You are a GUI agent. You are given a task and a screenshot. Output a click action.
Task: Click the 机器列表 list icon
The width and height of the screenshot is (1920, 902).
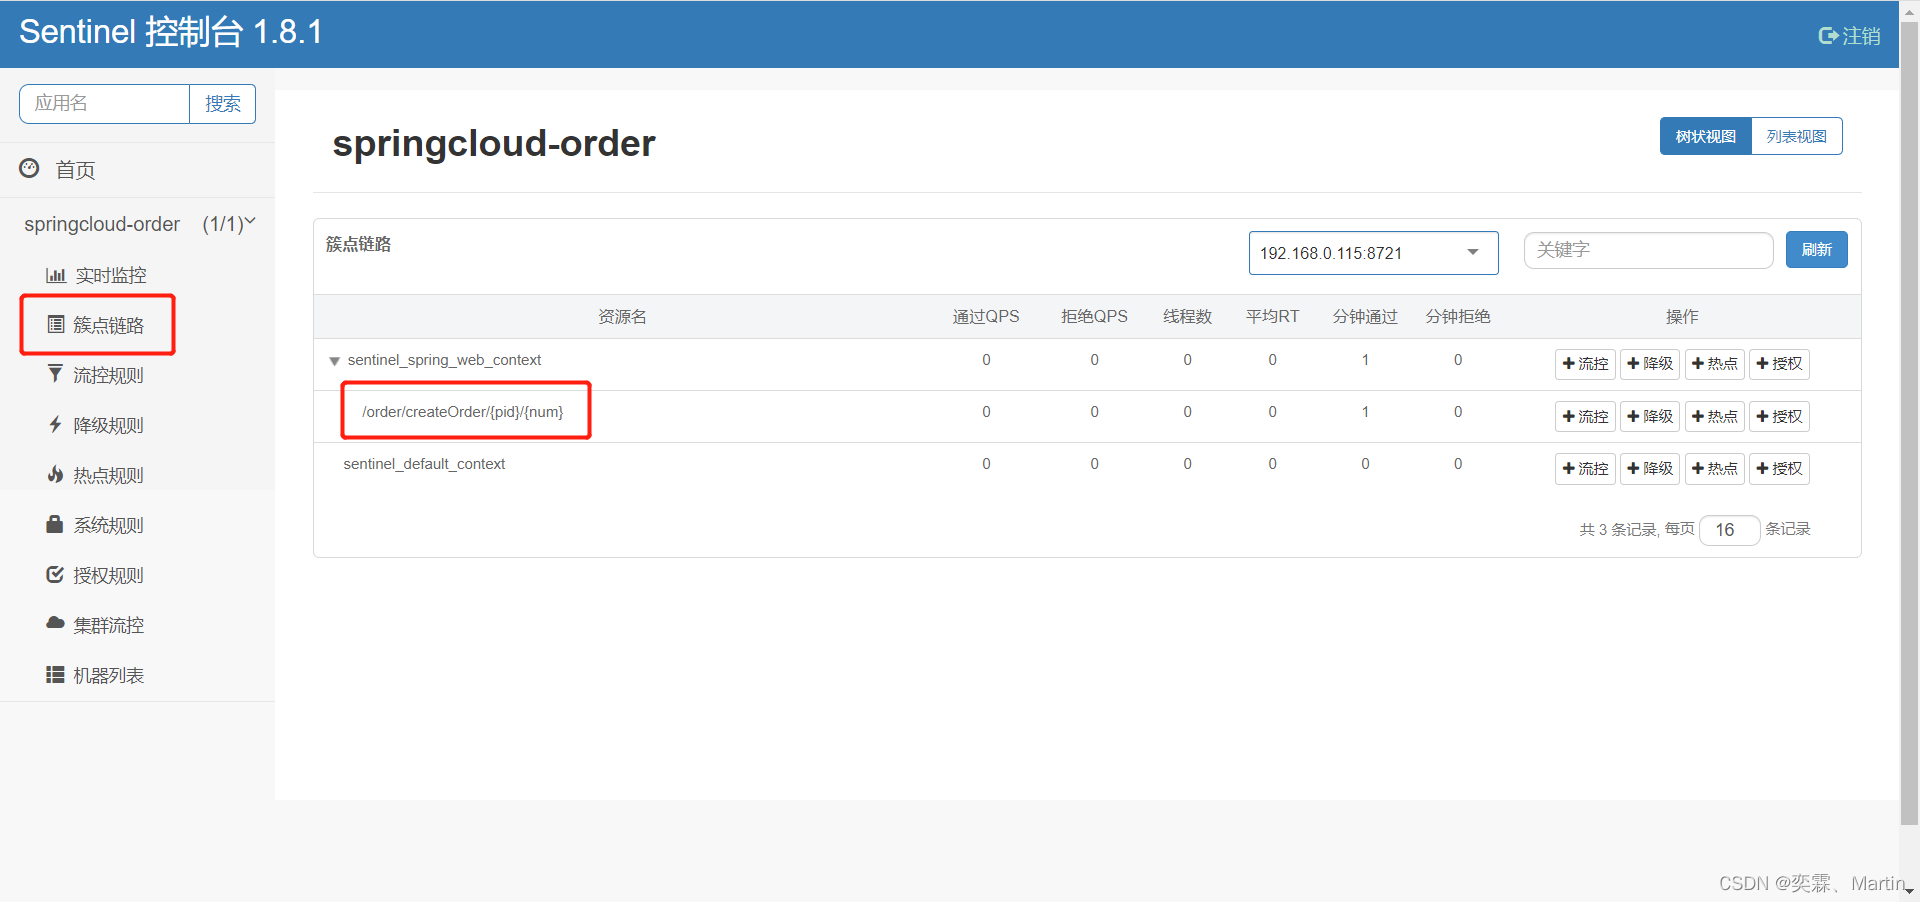tap(55, 675)
